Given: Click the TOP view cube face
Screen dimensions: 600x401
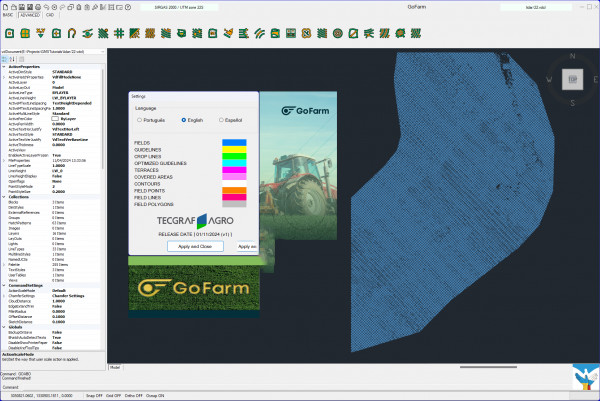Looking at the screenshot, I should [x=572, y=80].
